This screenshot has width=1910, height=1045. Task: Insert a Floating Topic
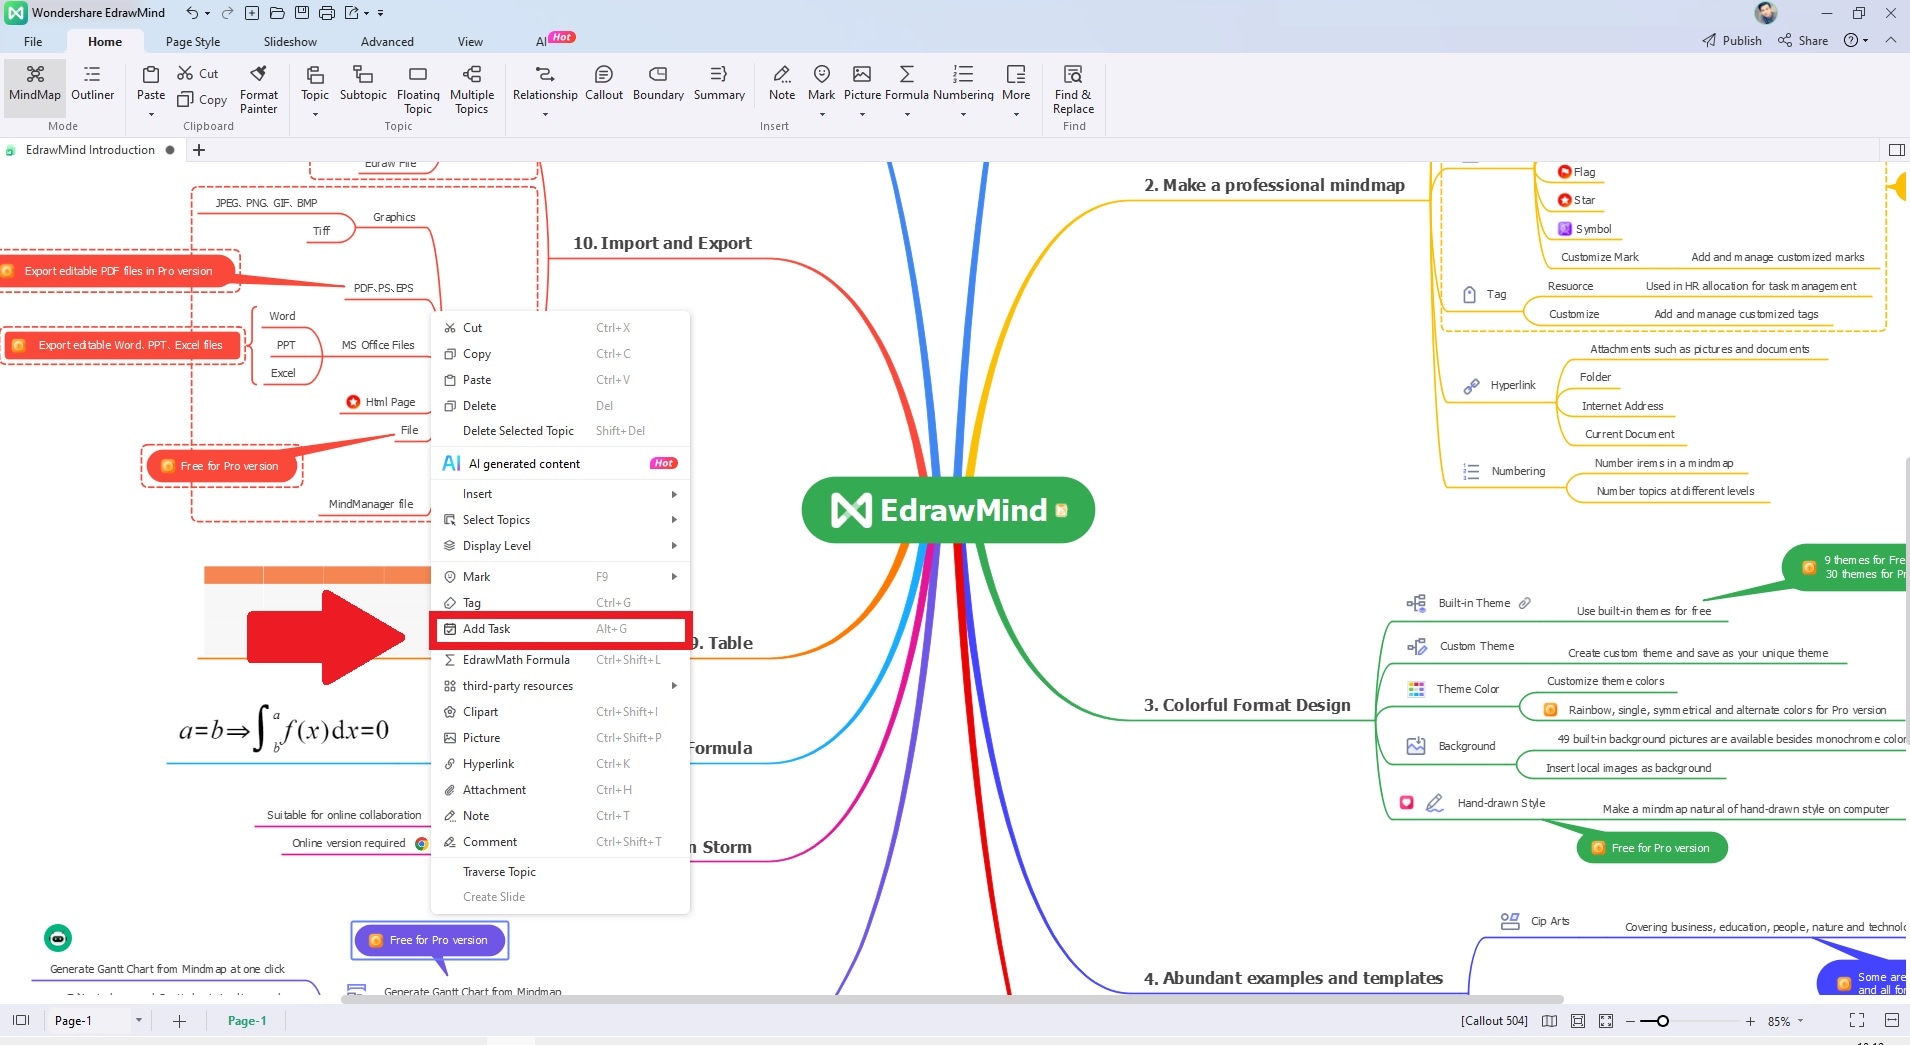coord(418,90)
